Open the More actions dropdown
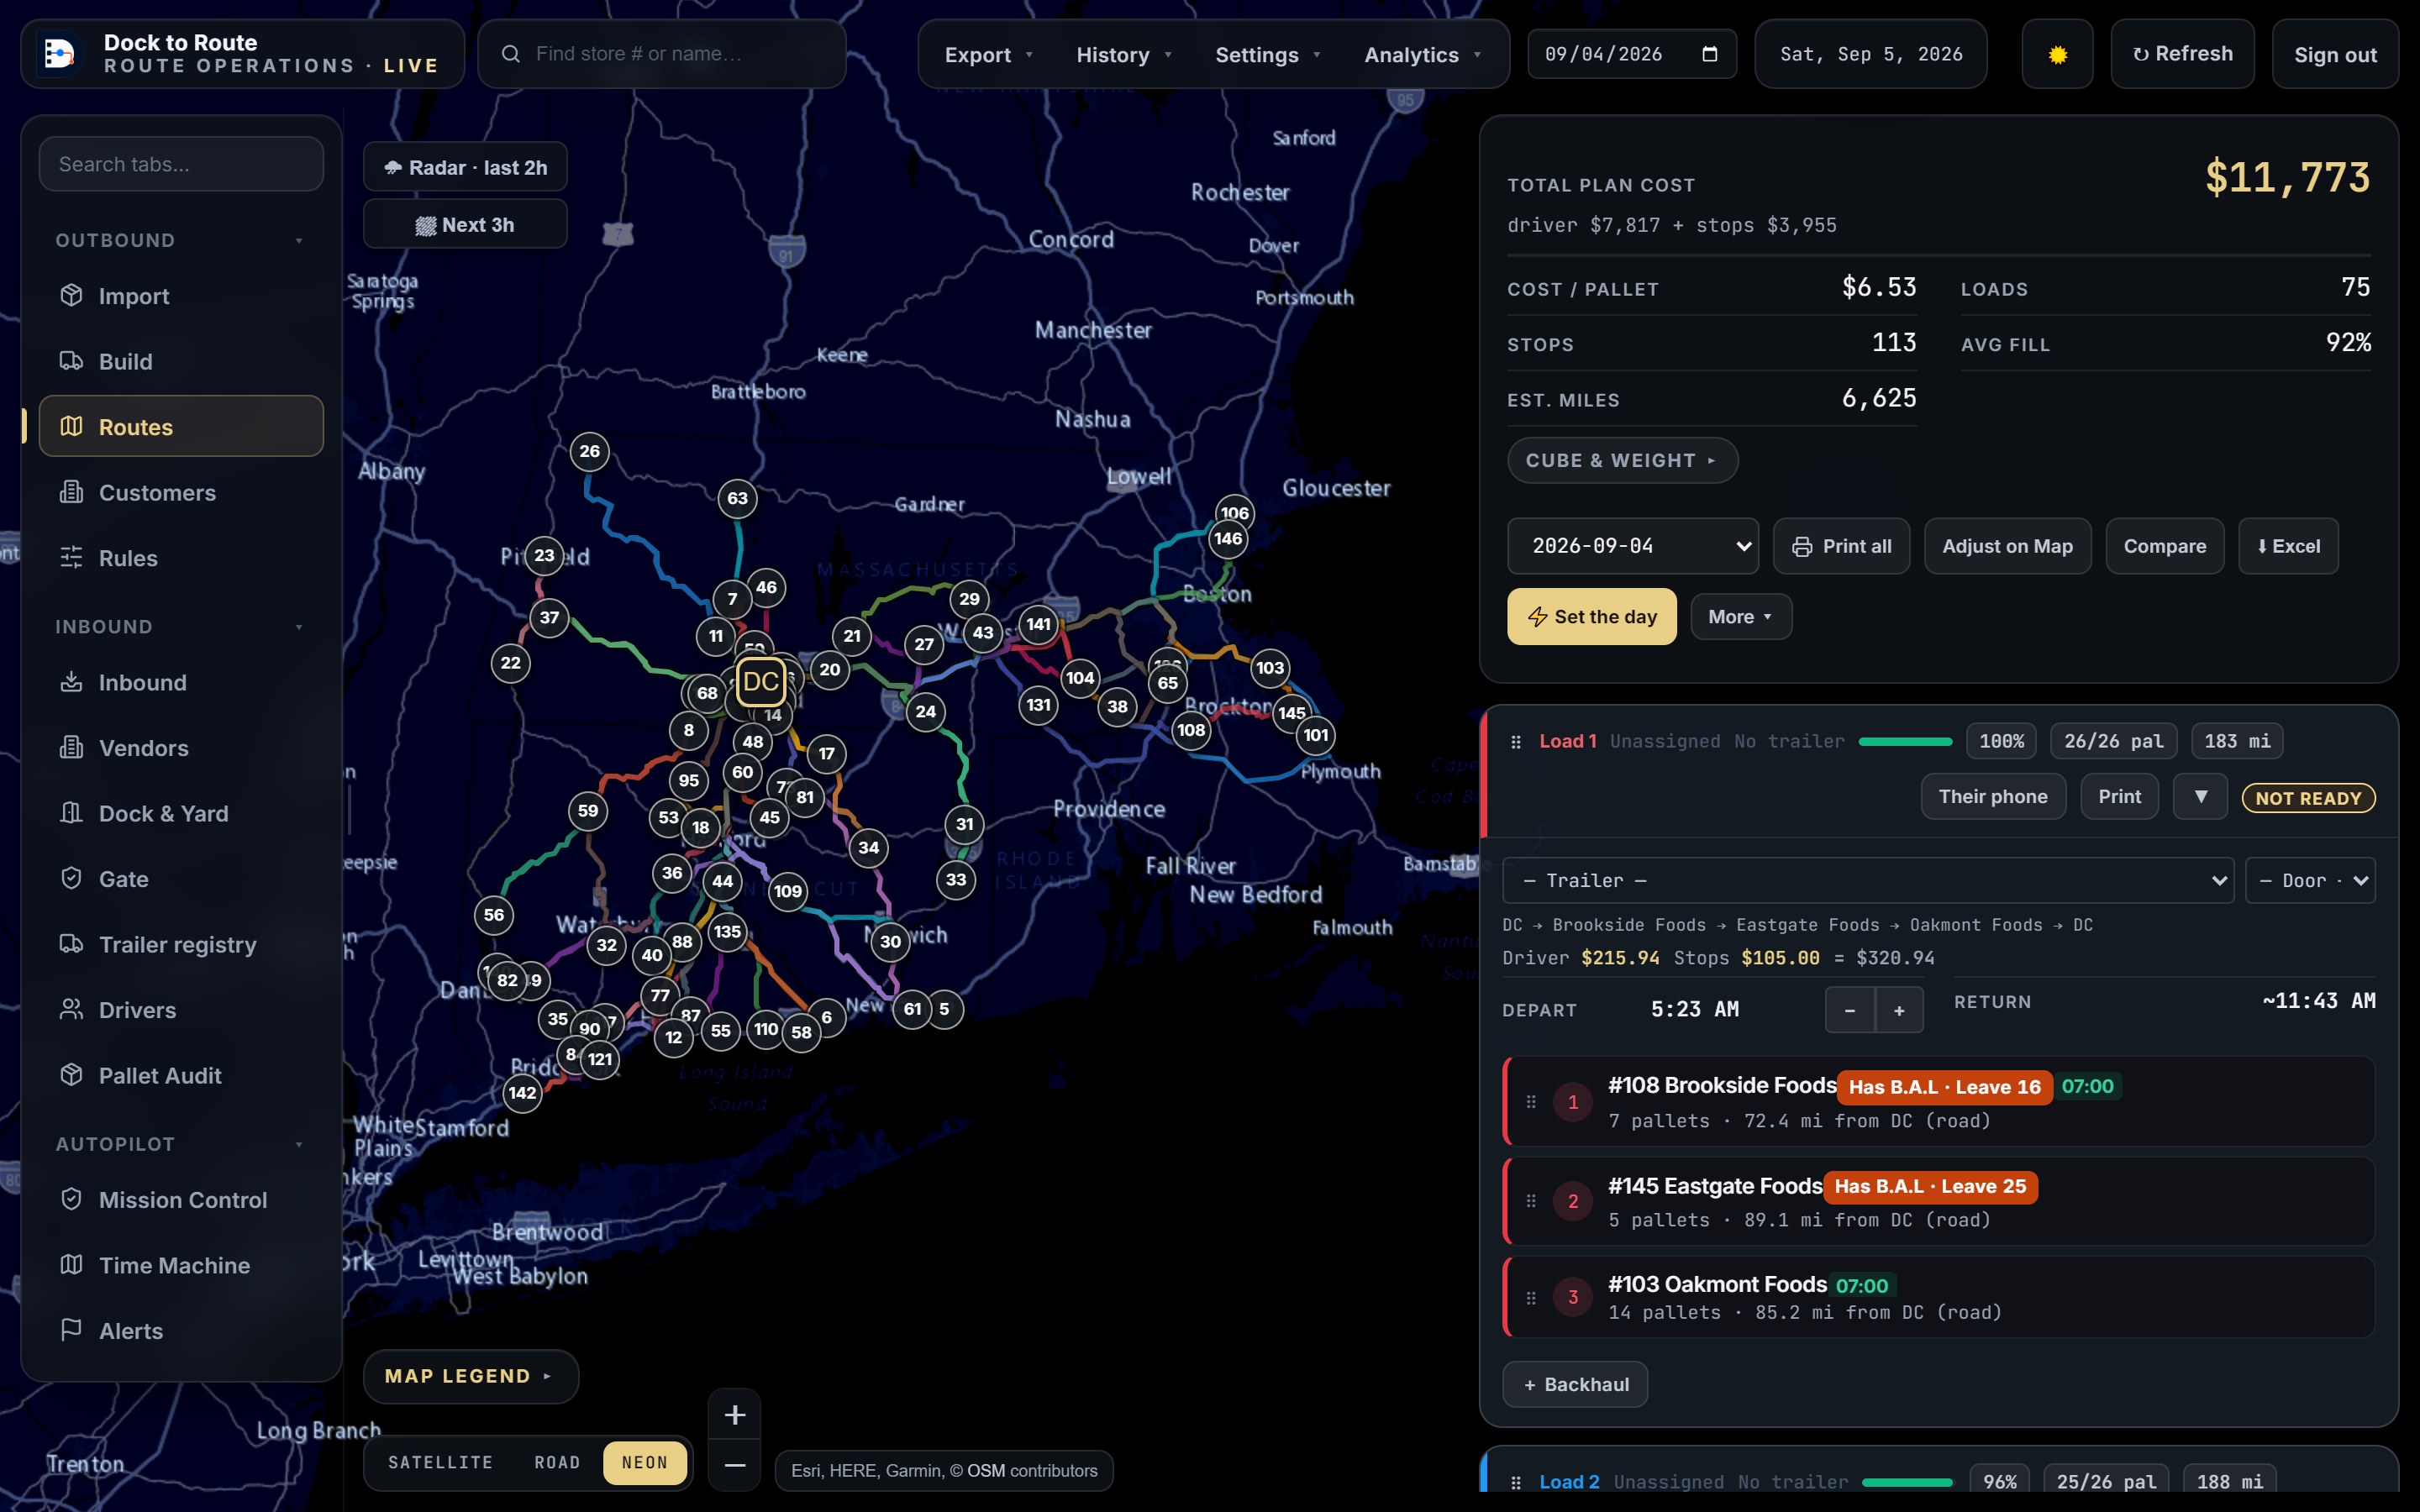The image size is (2420, 1512). (x=1740, y=617)
